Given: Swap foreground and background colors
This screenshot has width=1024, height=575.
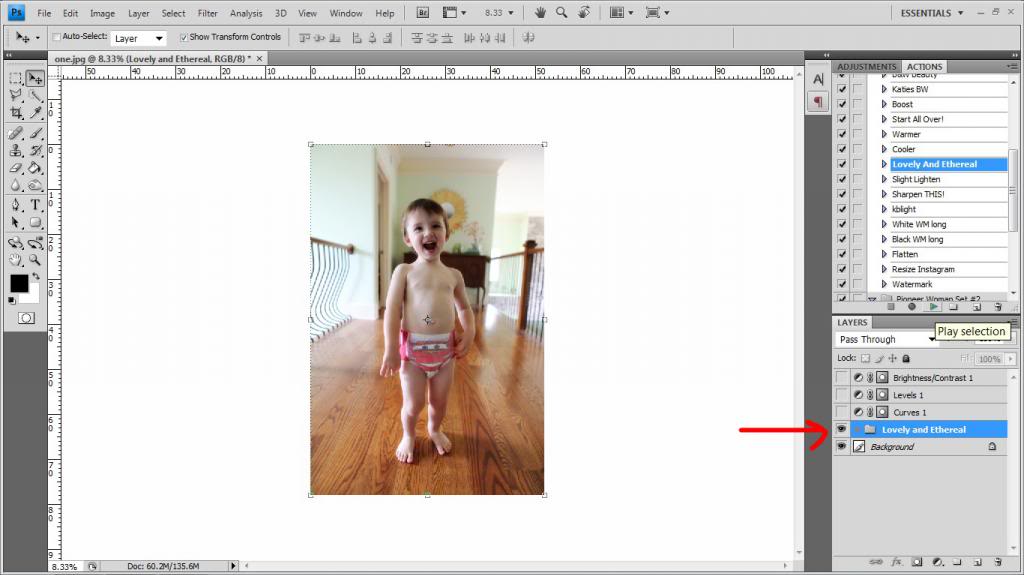Looking at the screenshot, I should point(36,277).
